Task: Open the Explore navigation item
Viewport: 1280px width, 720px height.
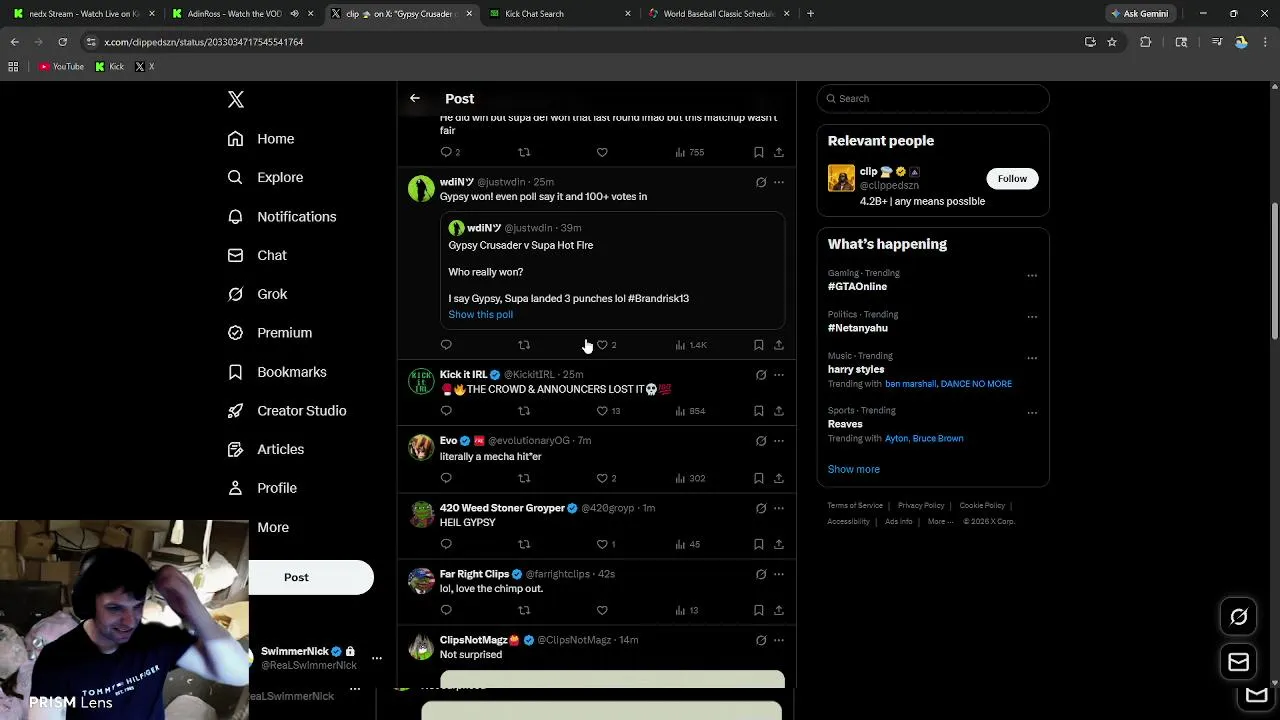Action: coord(265,177)
